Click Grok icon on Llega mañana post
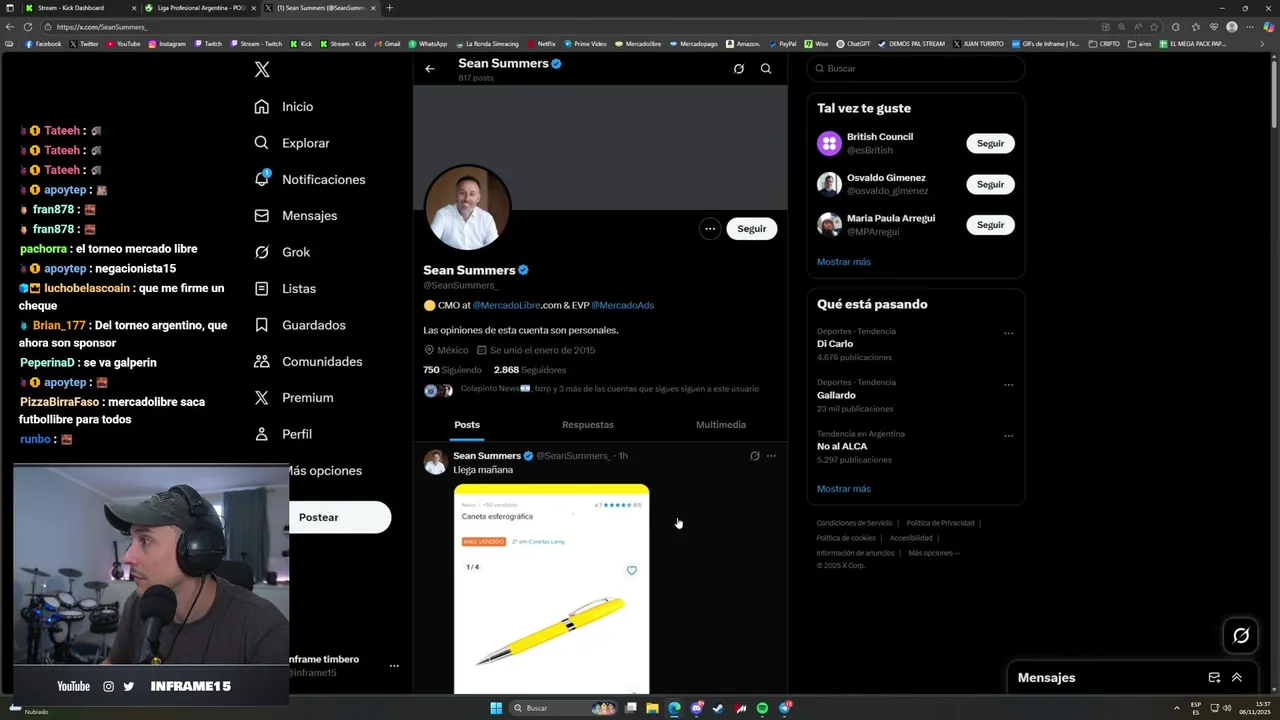 755,456
